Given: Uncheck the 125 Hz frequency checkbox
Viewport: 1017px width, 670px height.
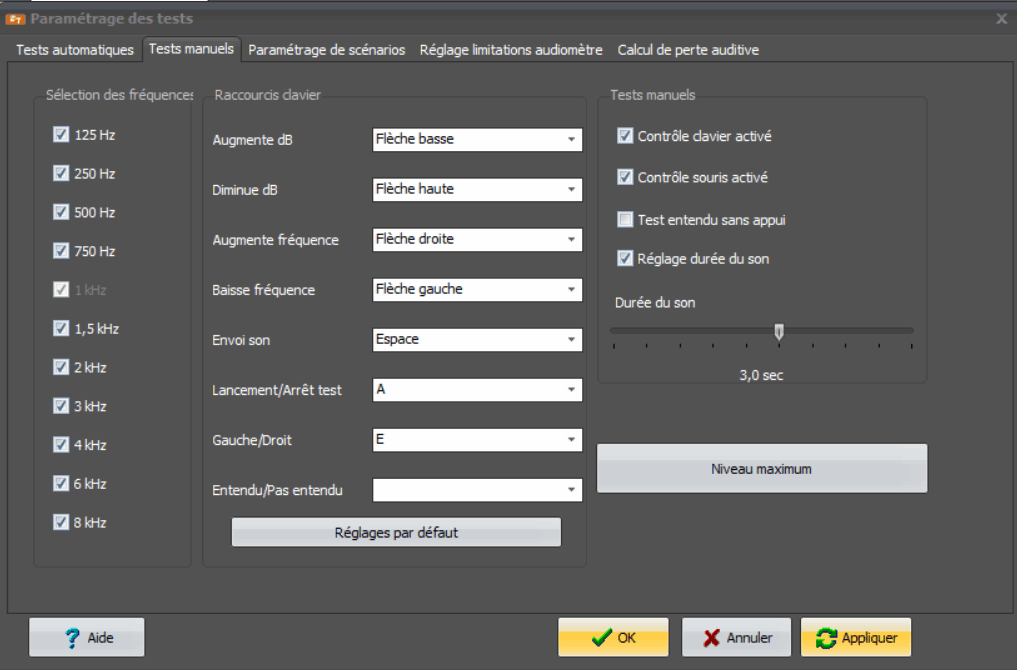Looking at the screenshot, I should [x=61, y=135].
